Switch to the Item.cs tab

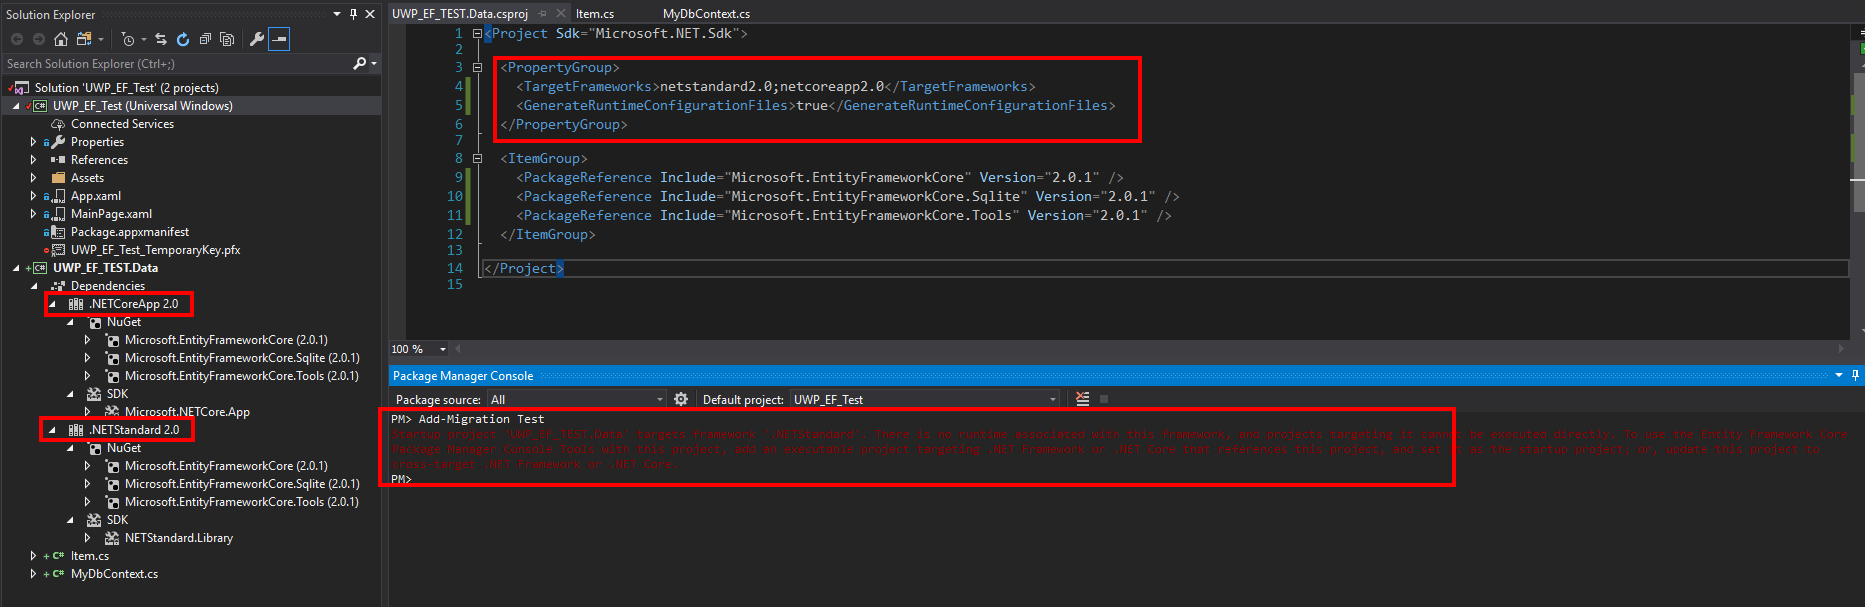pos(595,14)
